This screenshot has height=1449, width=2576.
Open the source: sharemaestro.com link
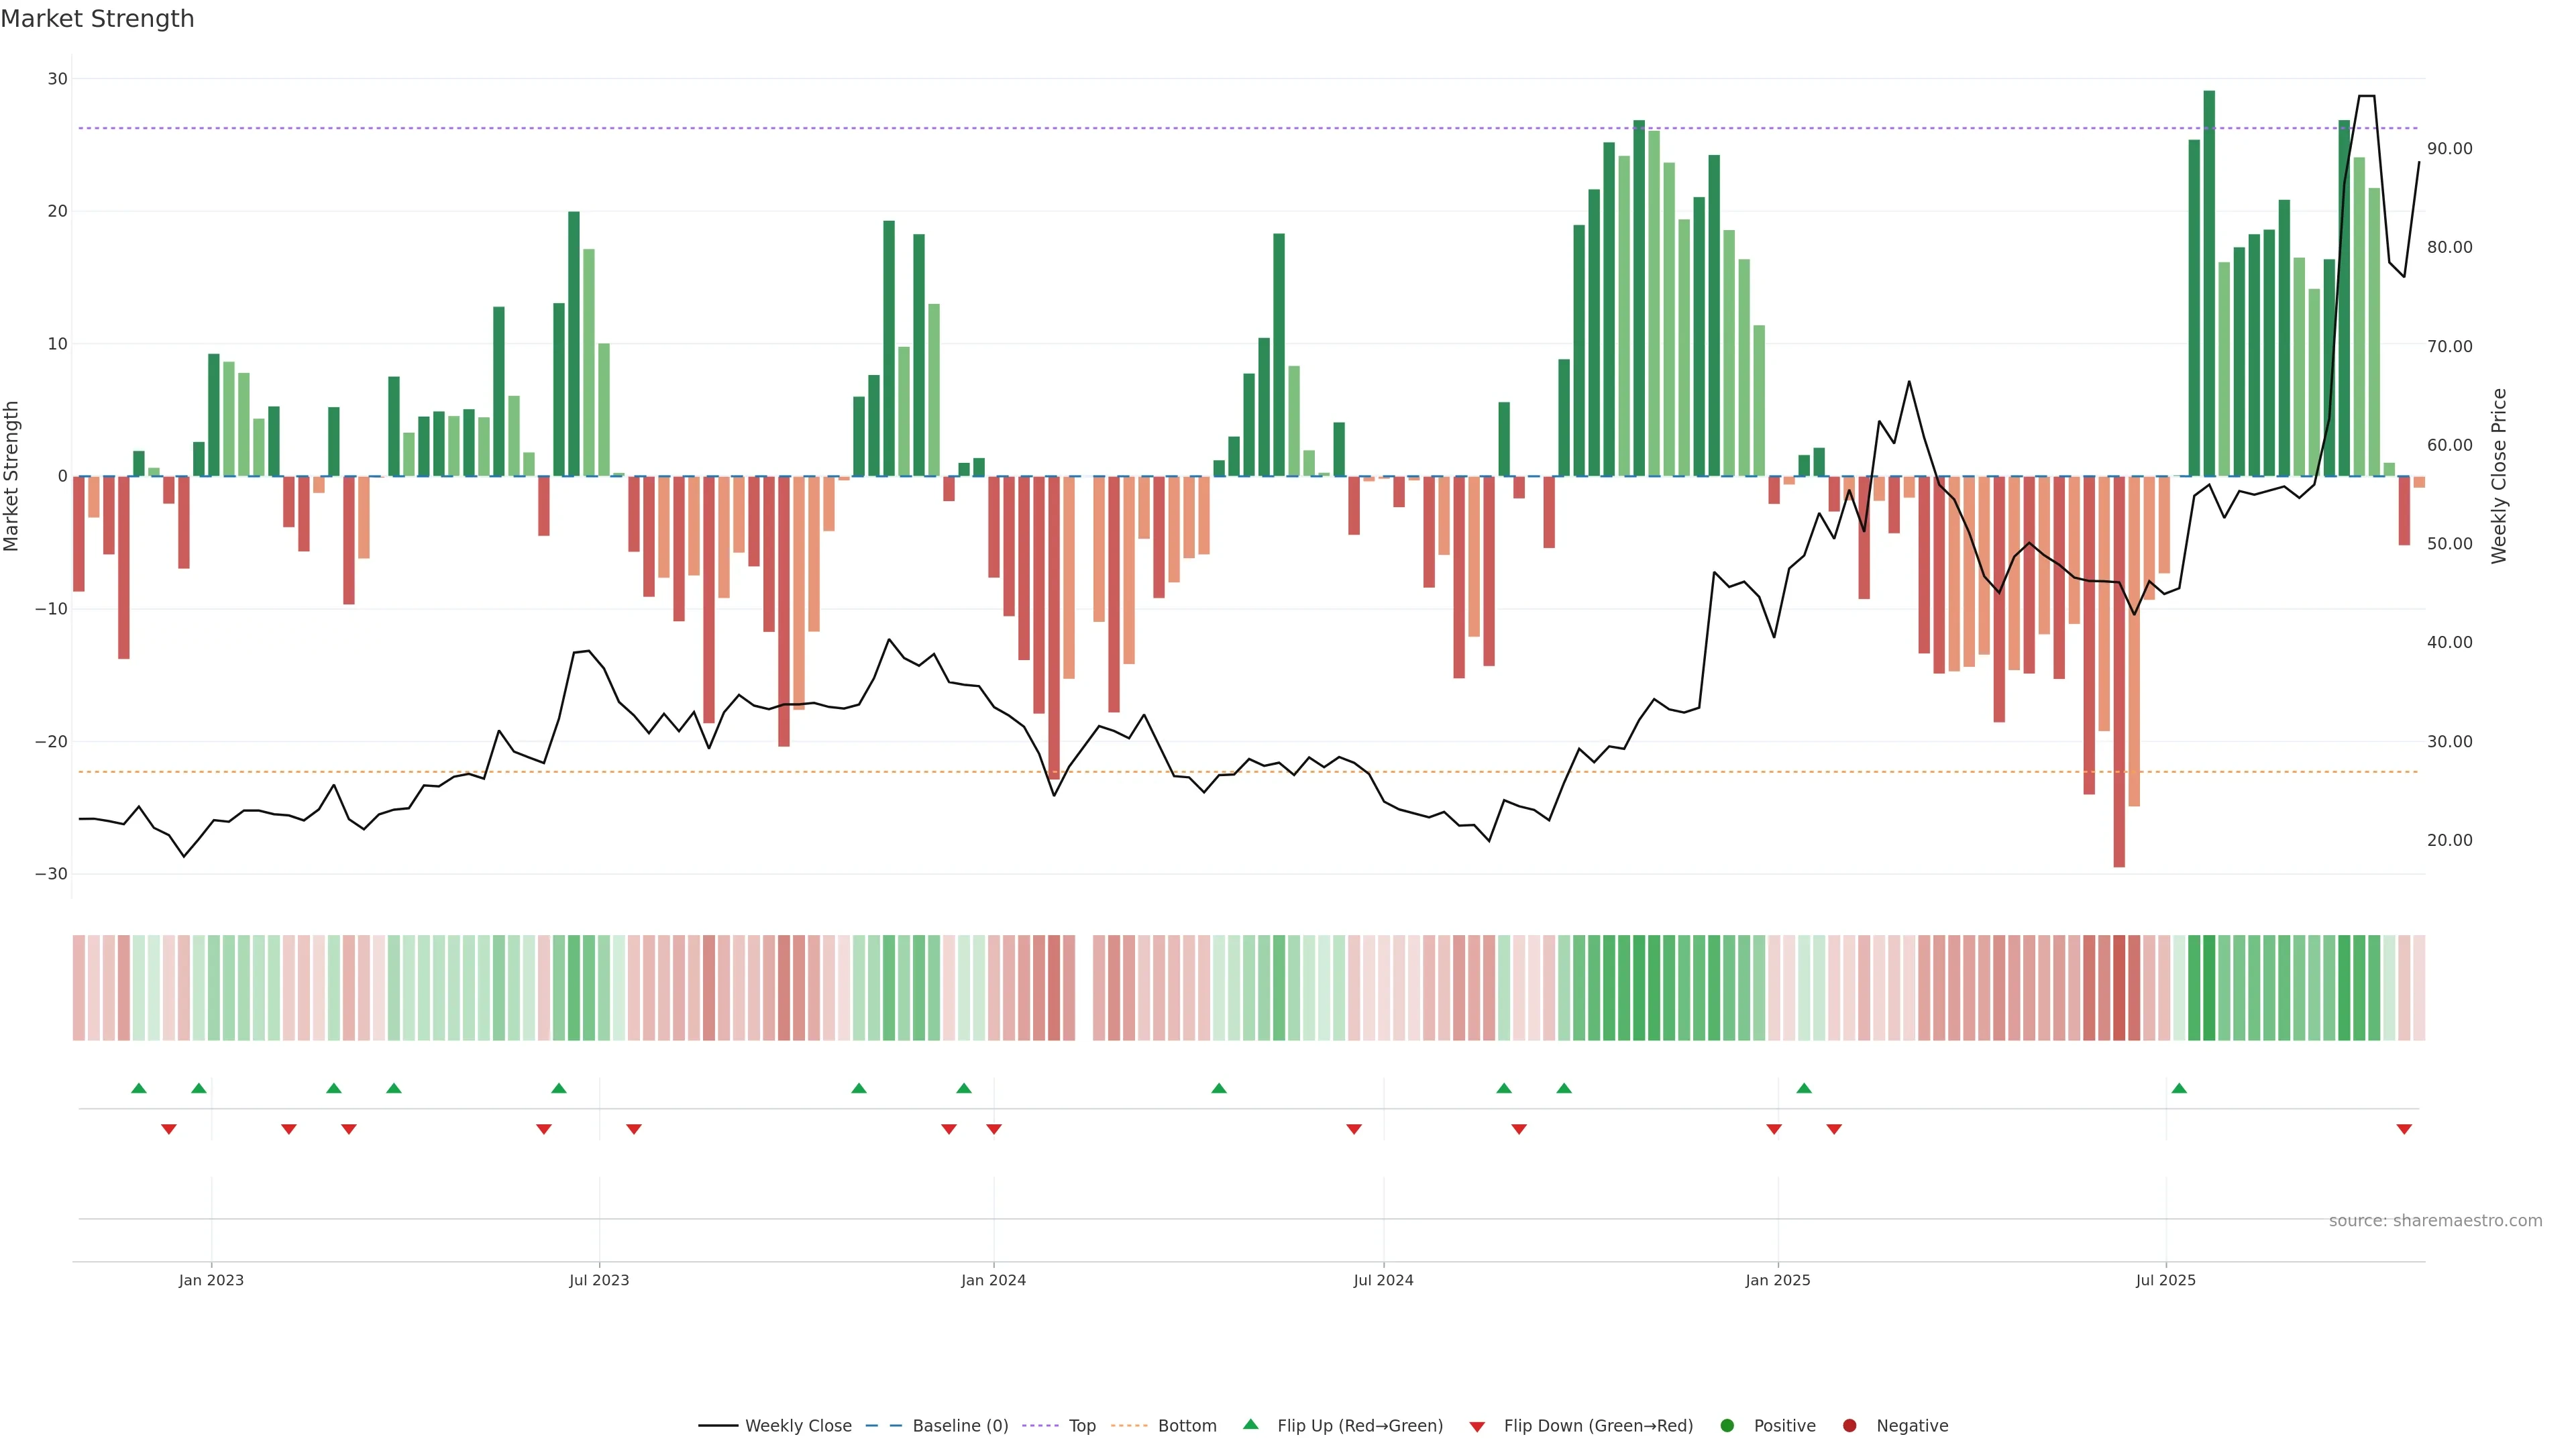(2435, 1221)
